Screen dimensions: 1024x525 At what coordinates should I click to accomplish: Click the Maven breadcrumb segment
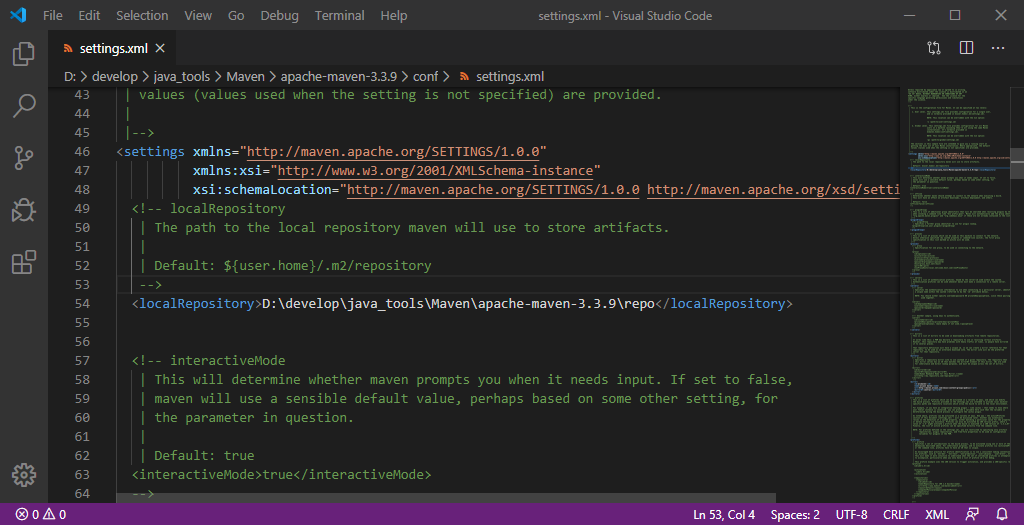246,76
